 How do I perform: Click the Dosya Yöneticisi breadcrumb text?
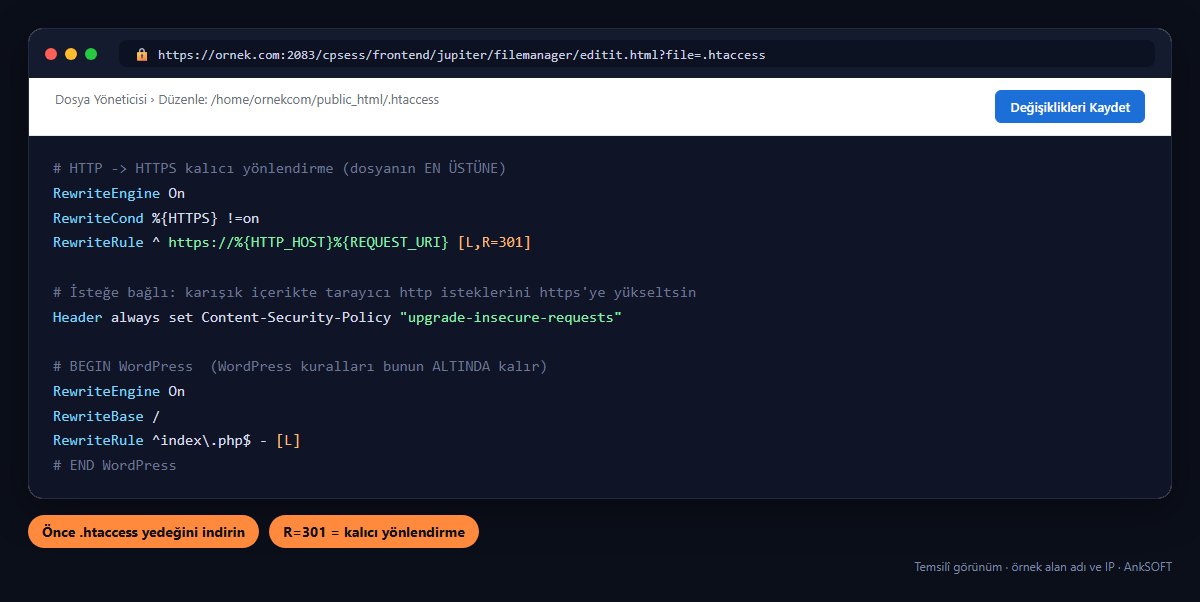101,100
